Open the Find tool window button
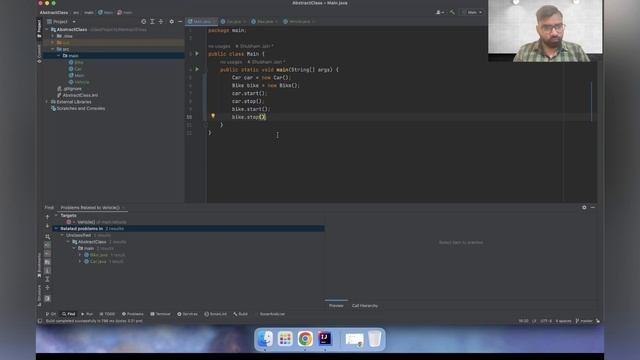 (x=69, y=314)
